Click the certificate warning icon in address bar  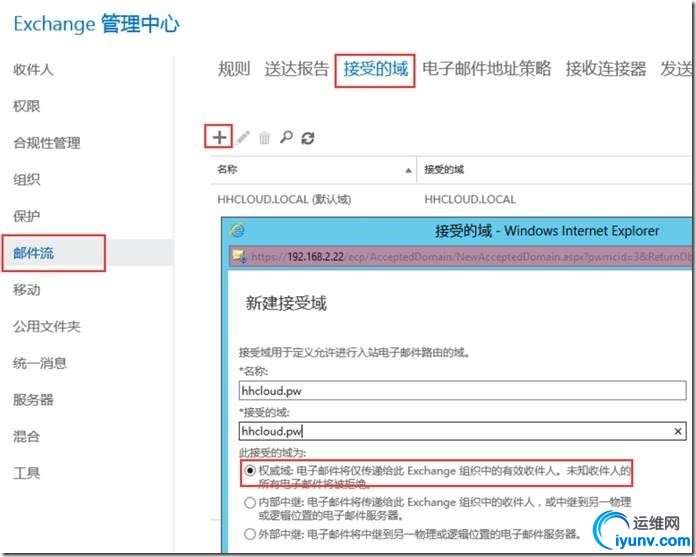(x=240, y=256)
